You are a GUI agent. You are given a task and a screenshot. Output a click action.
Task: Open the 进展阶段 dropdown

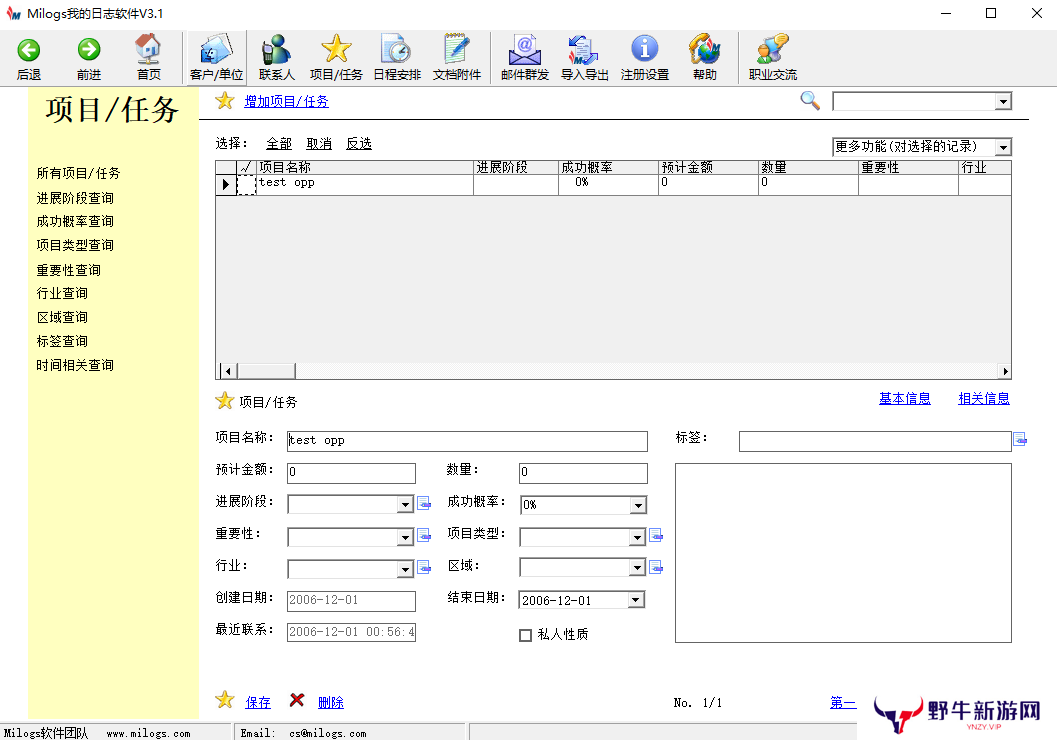(x=404, y=504)
